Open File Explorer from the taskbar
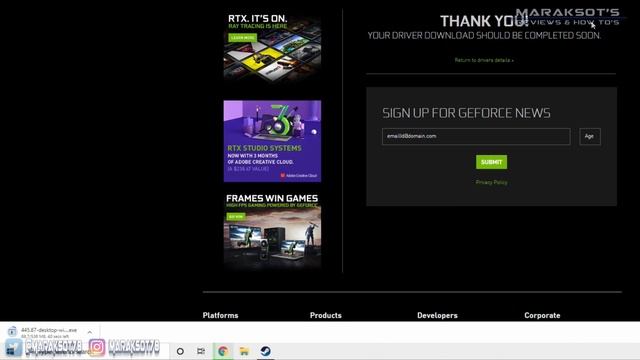The image size is (640, 360). tap(244, 351)
